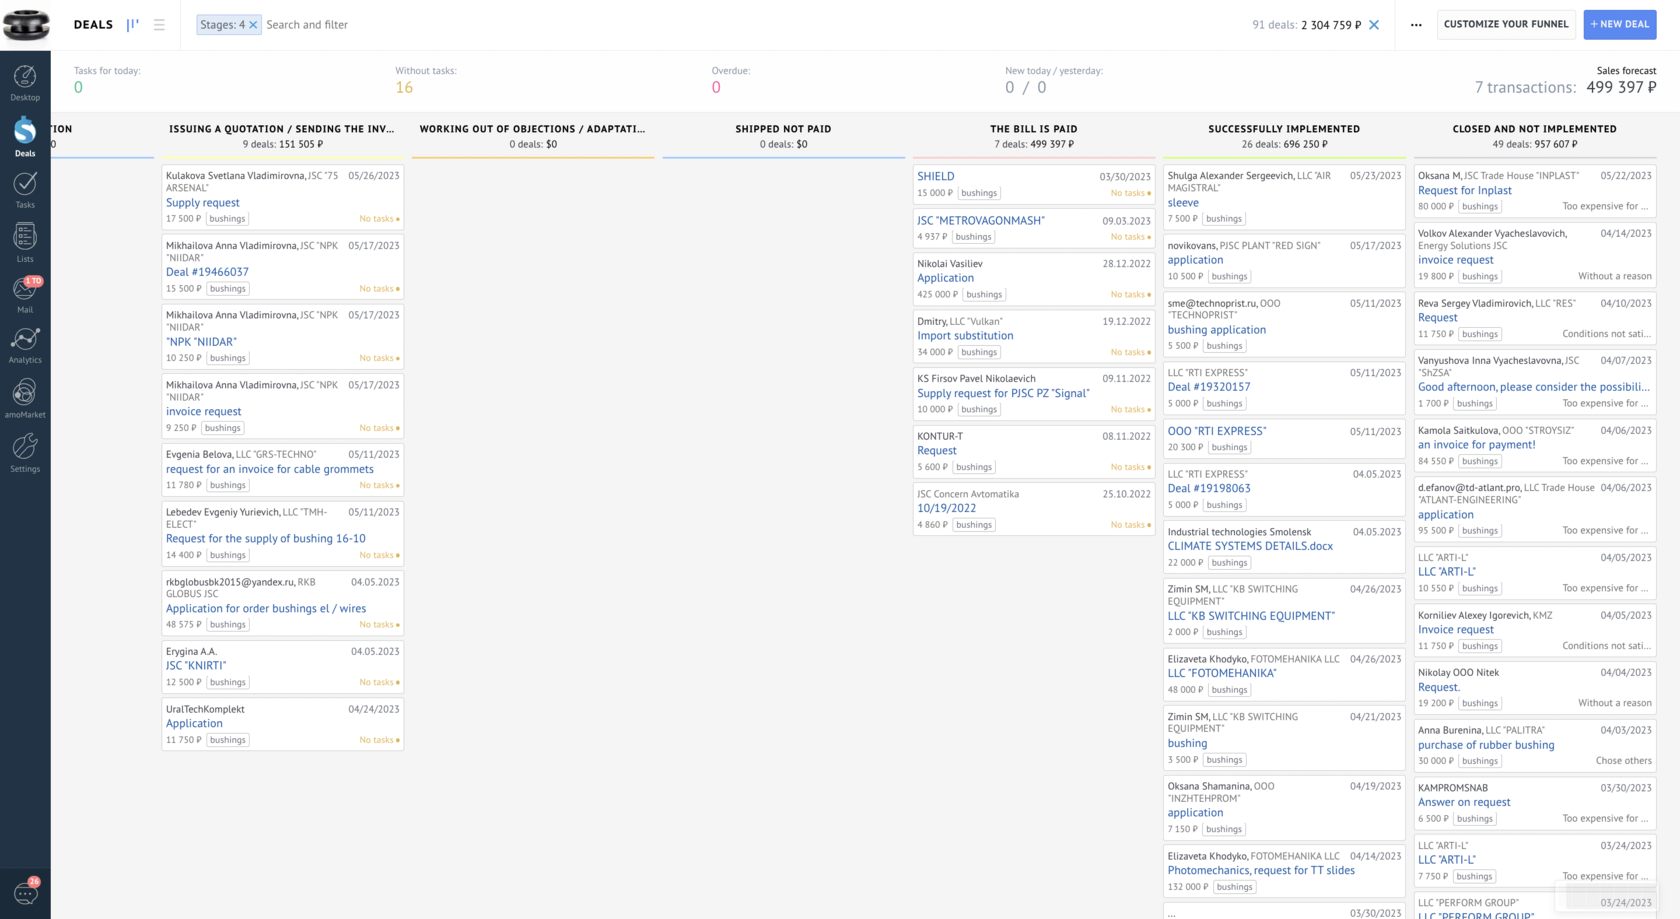The image size is (1680, 919).
Task: Open the 10/19/2022 deal of JSC Concern Avtomatika
Action: tap(946, 508)
